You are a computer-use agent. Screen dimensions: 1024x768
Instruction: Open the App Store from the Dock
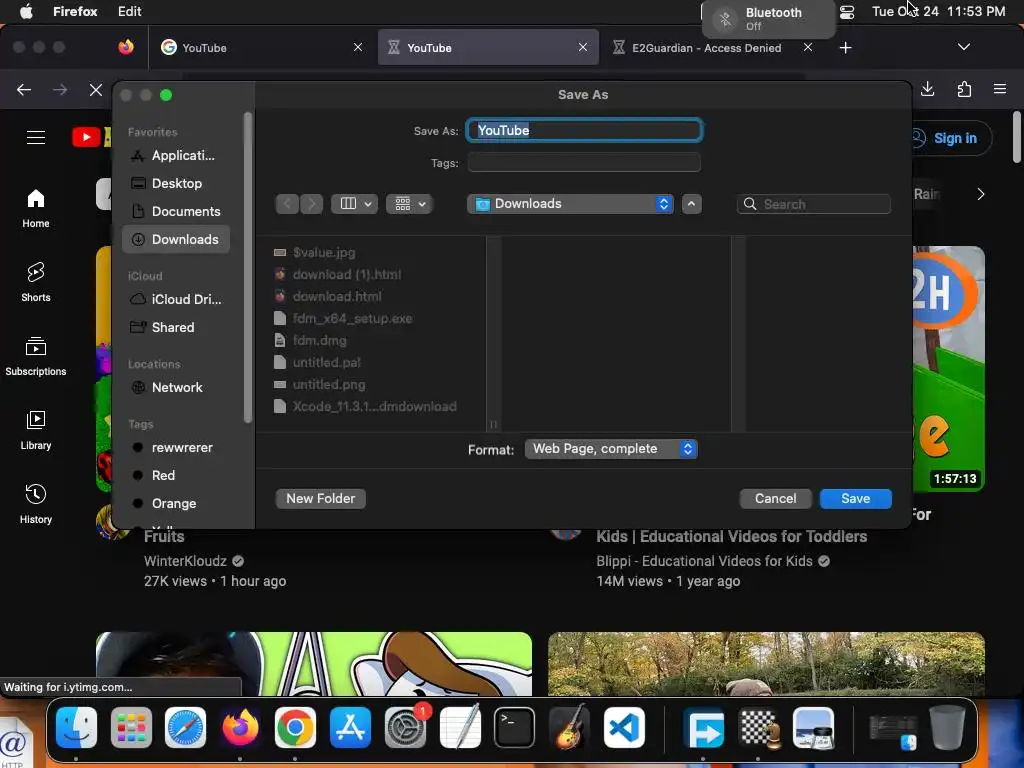point(350,727)
